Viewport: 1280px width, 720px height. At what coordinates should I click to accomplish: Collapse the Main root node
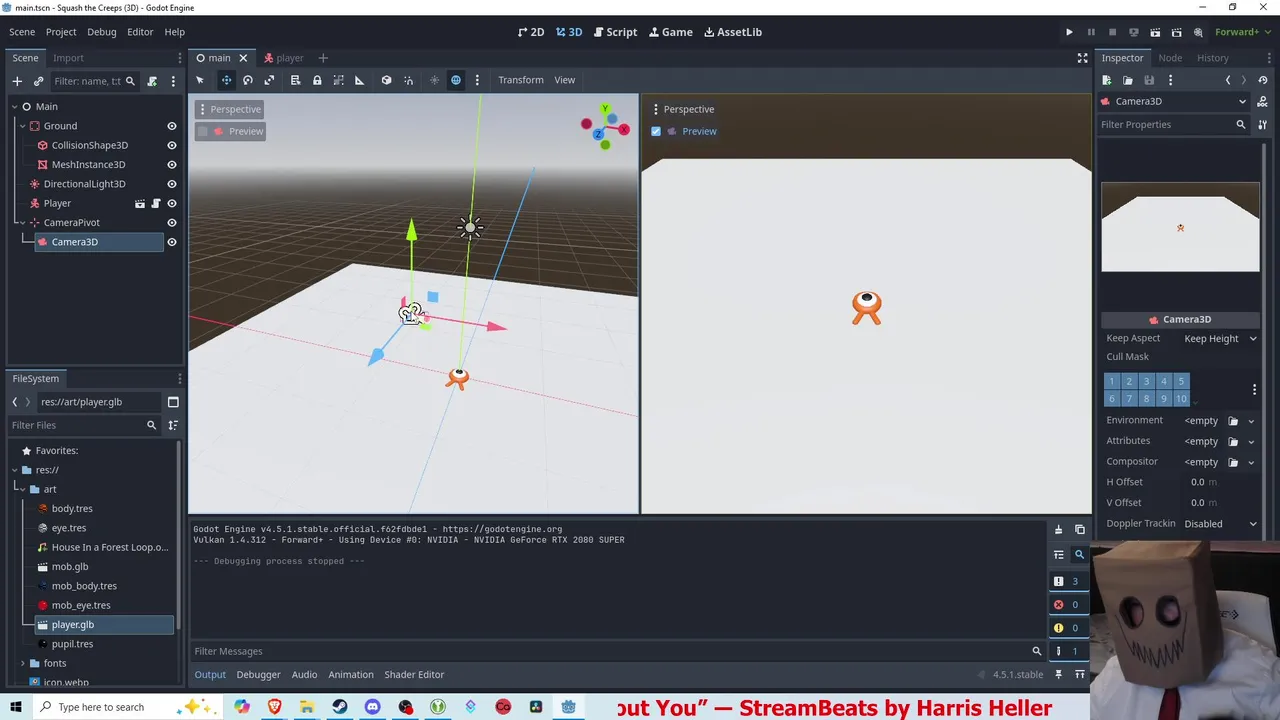pos(14,106)
